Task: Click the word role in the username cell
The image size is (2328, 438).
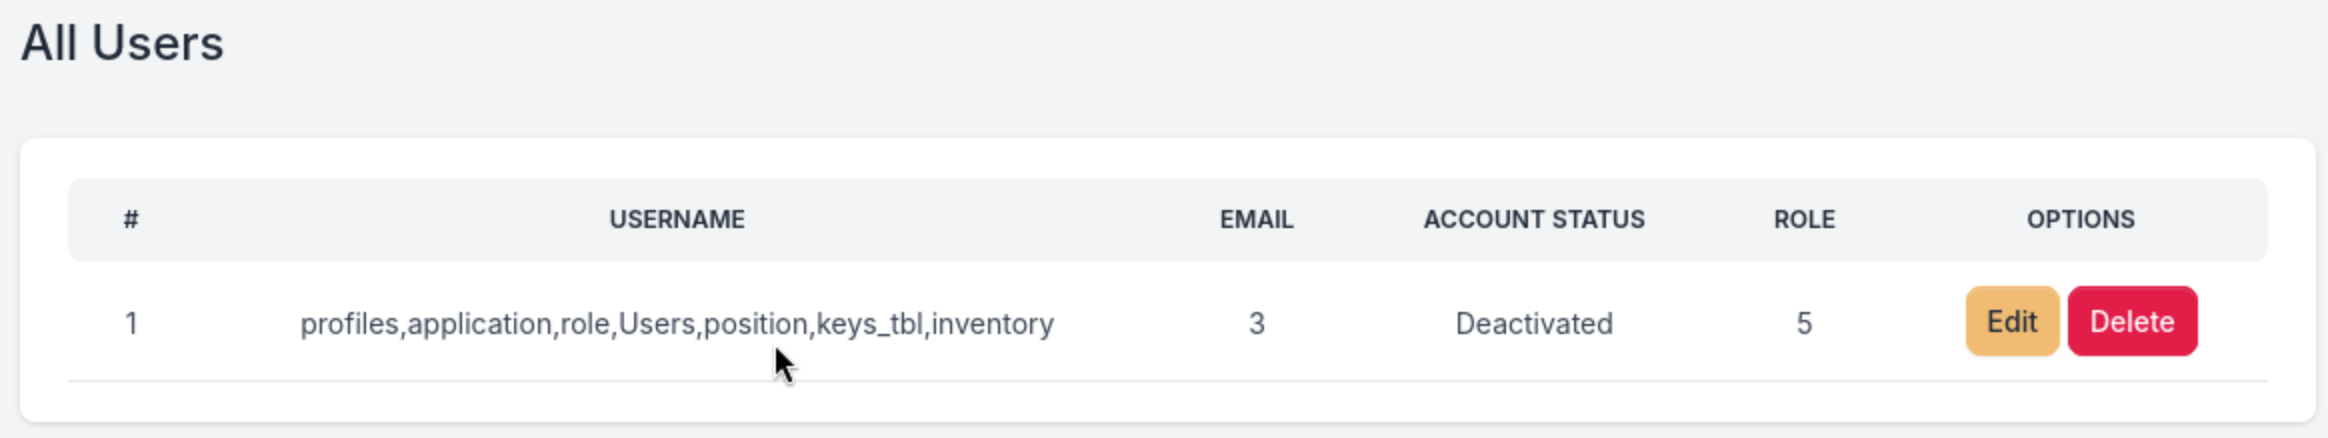Action: coord(585,324)
